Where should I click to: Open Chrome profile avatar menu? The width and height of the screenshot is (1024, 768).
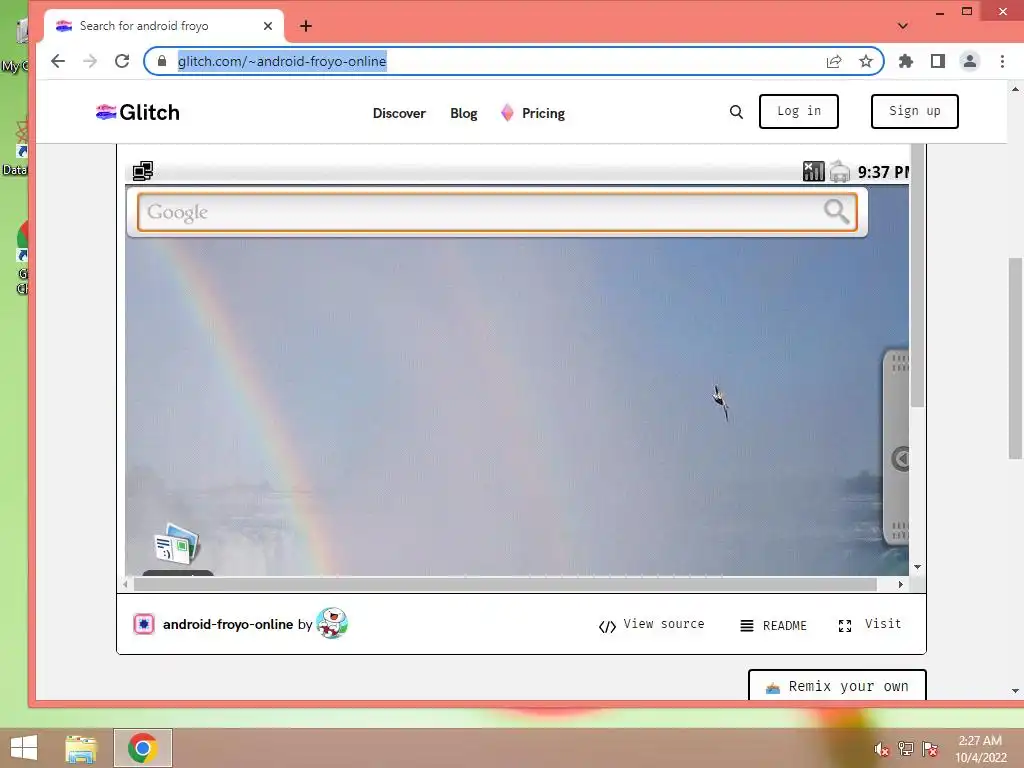click(x=970, y=61)
